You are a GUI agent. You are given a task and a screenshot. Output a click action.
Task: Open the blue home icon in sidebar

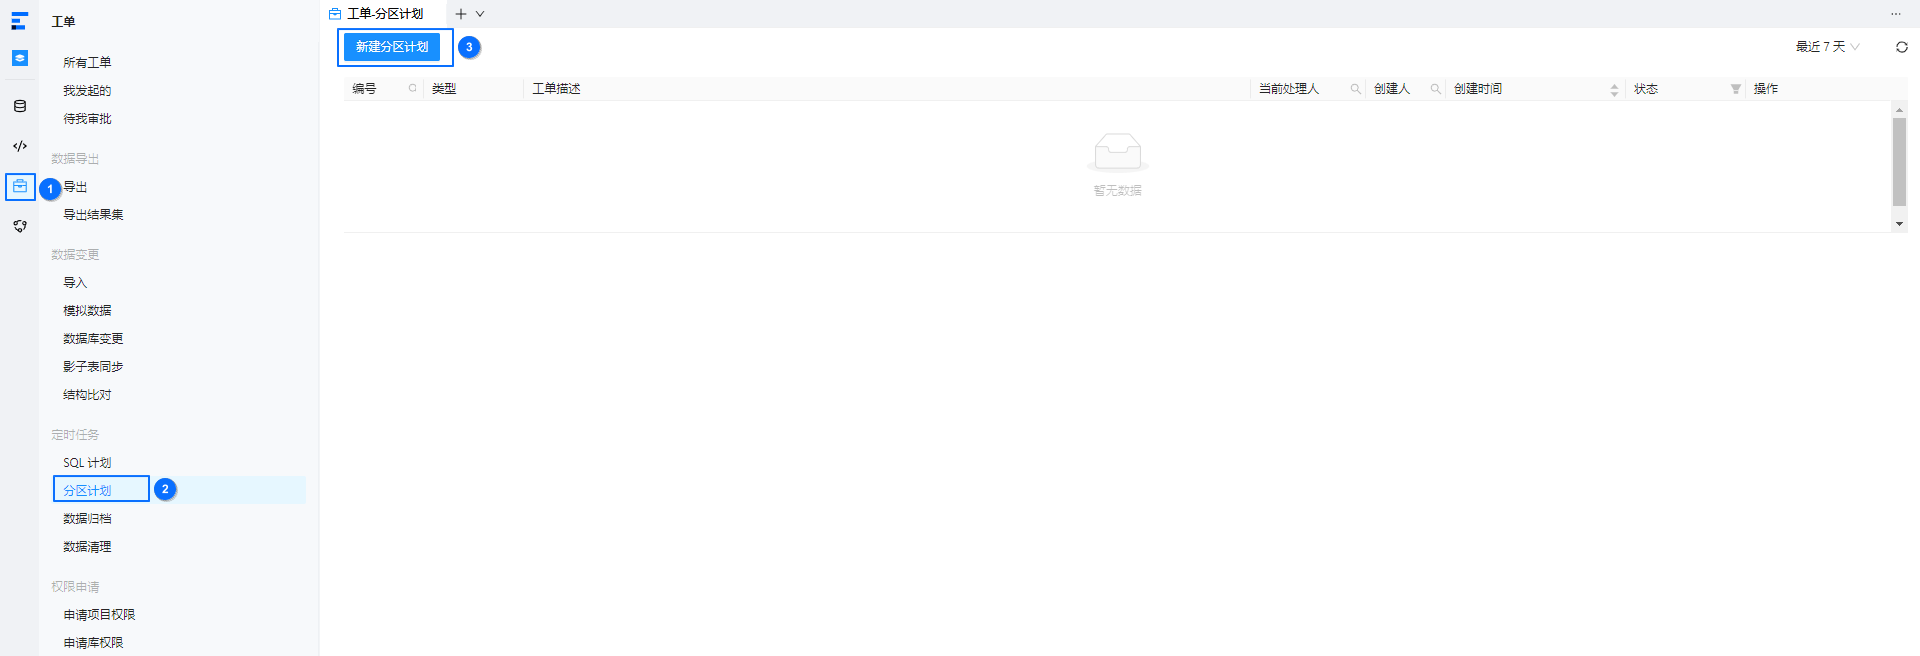20,58
